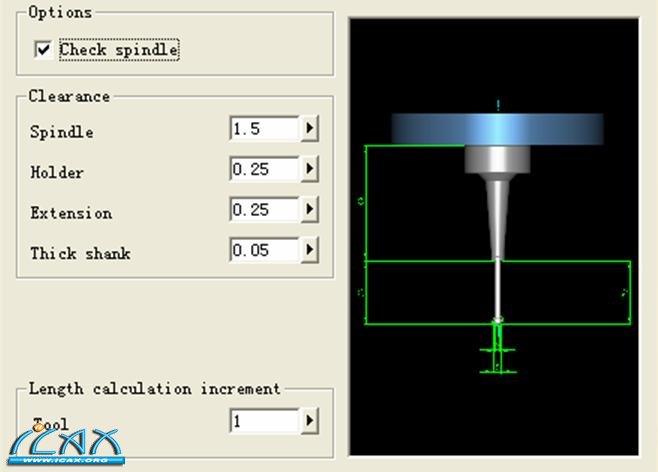Open the Thick shank arrow menu
This screenshot has height=472, width=658.
[310, 250]
